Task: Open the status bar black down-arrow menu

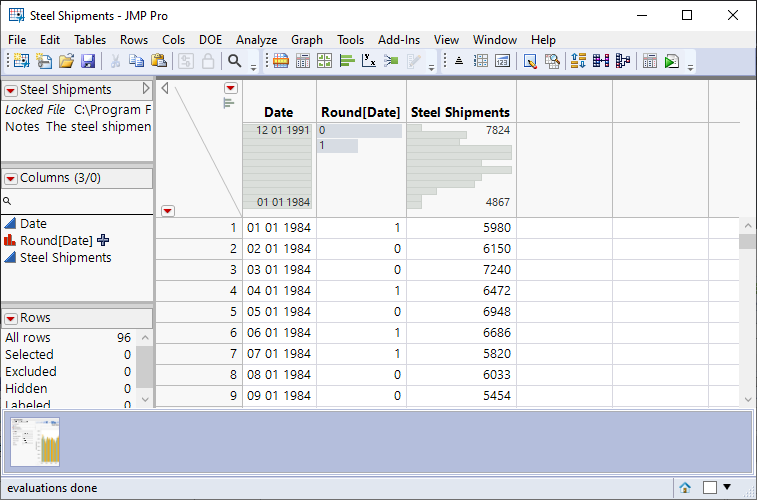Action: (x=727, y=487)
